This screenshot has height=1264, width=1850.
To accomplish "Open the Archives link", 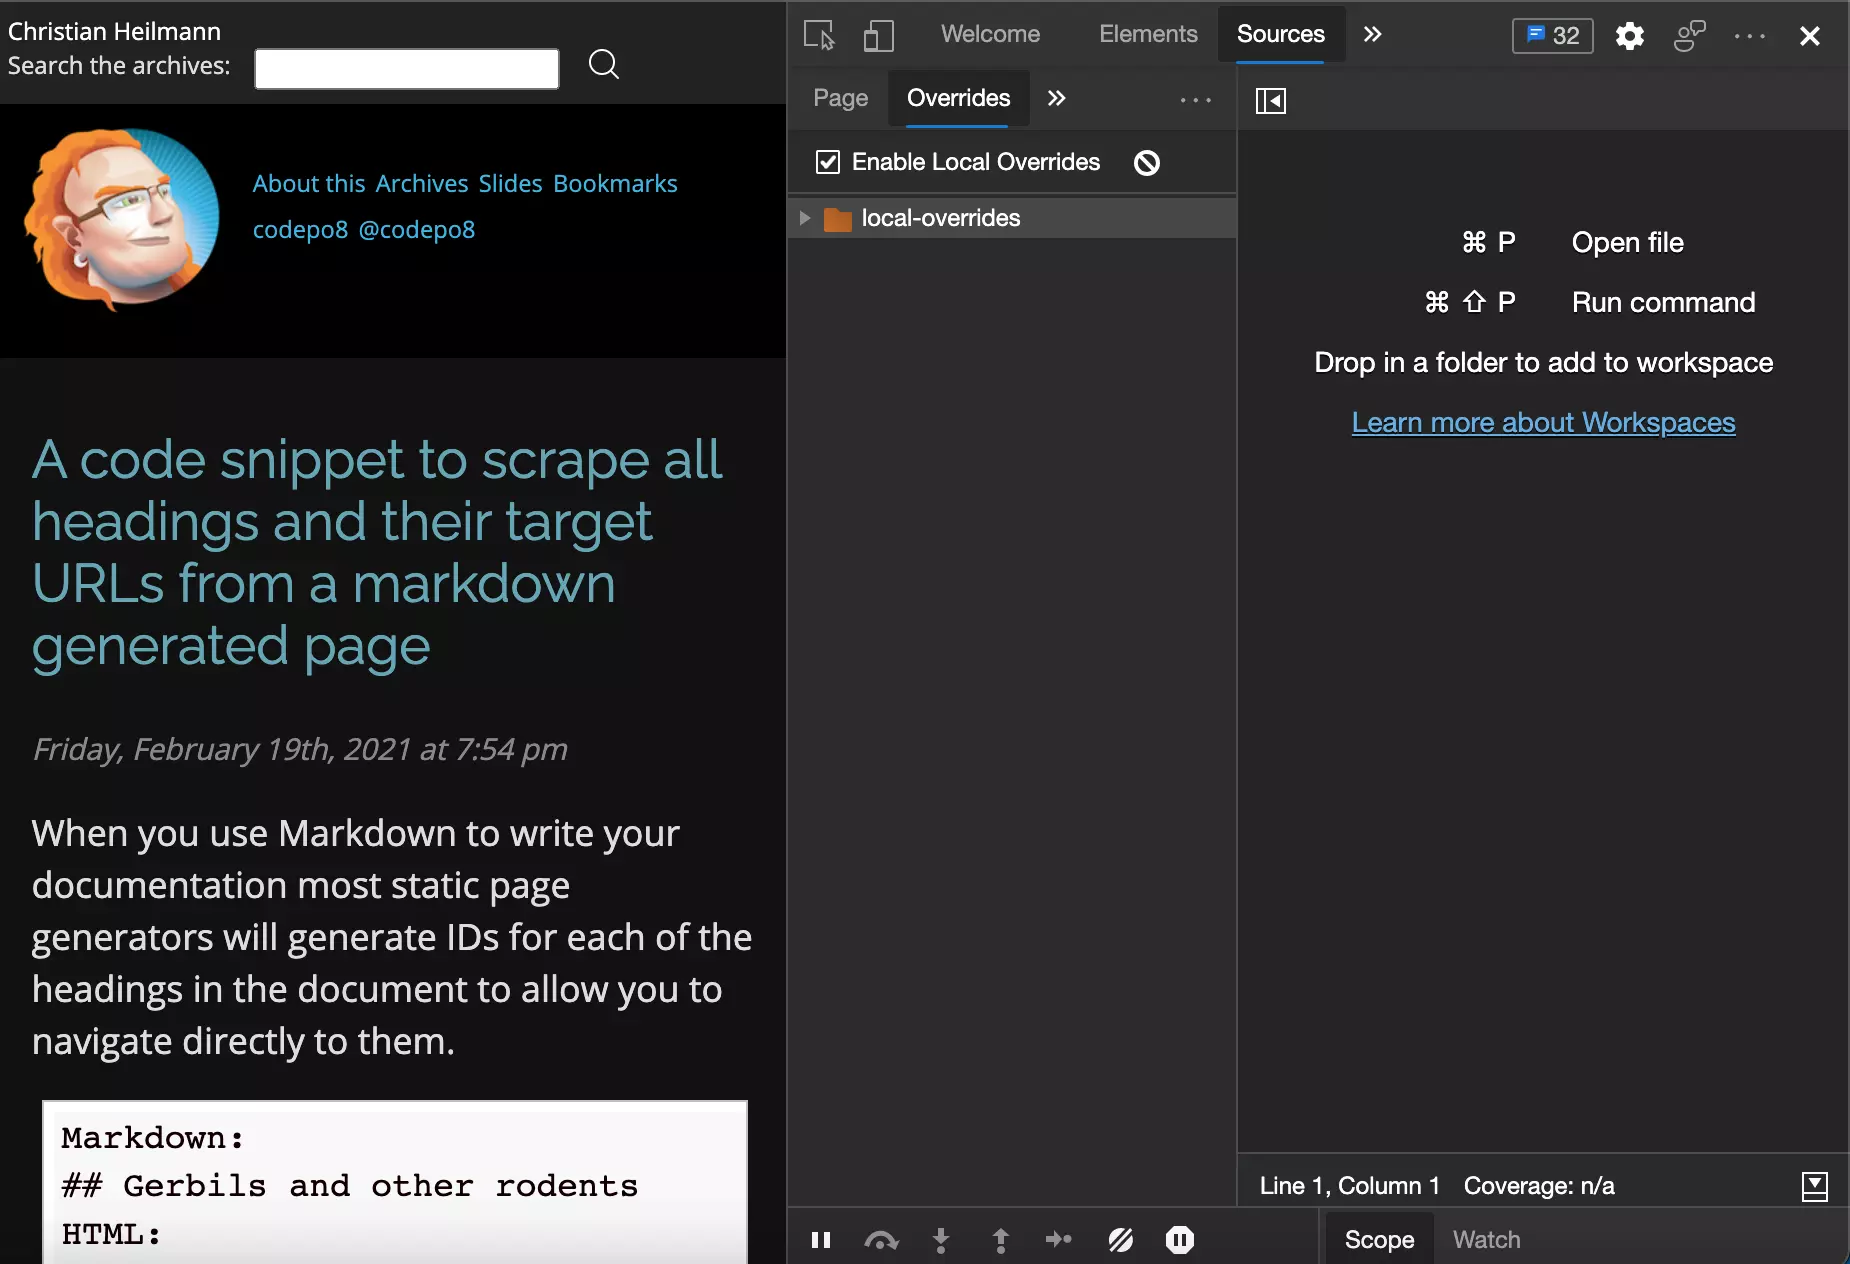I will [422, 183].
